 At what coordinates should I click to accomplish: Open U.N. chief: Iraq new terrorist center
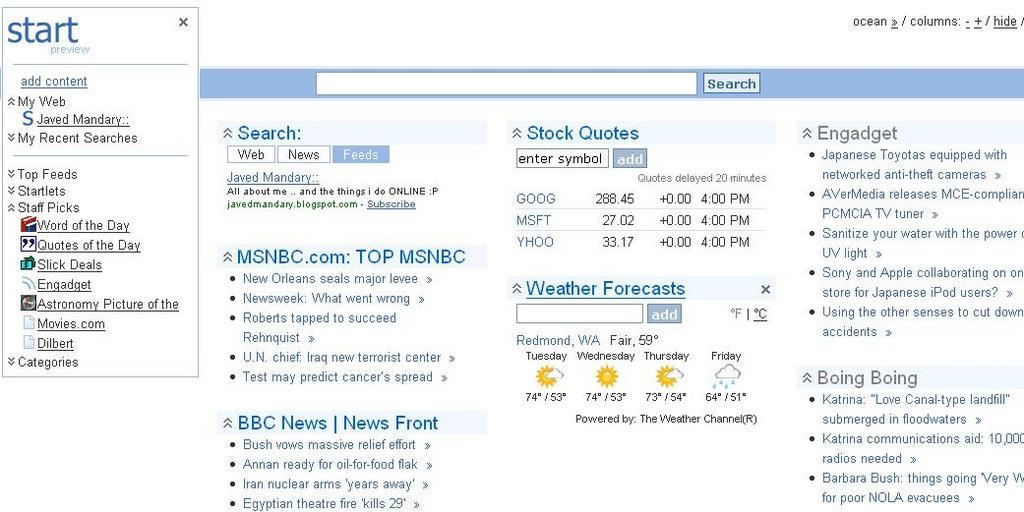click(x=342, y=357)
